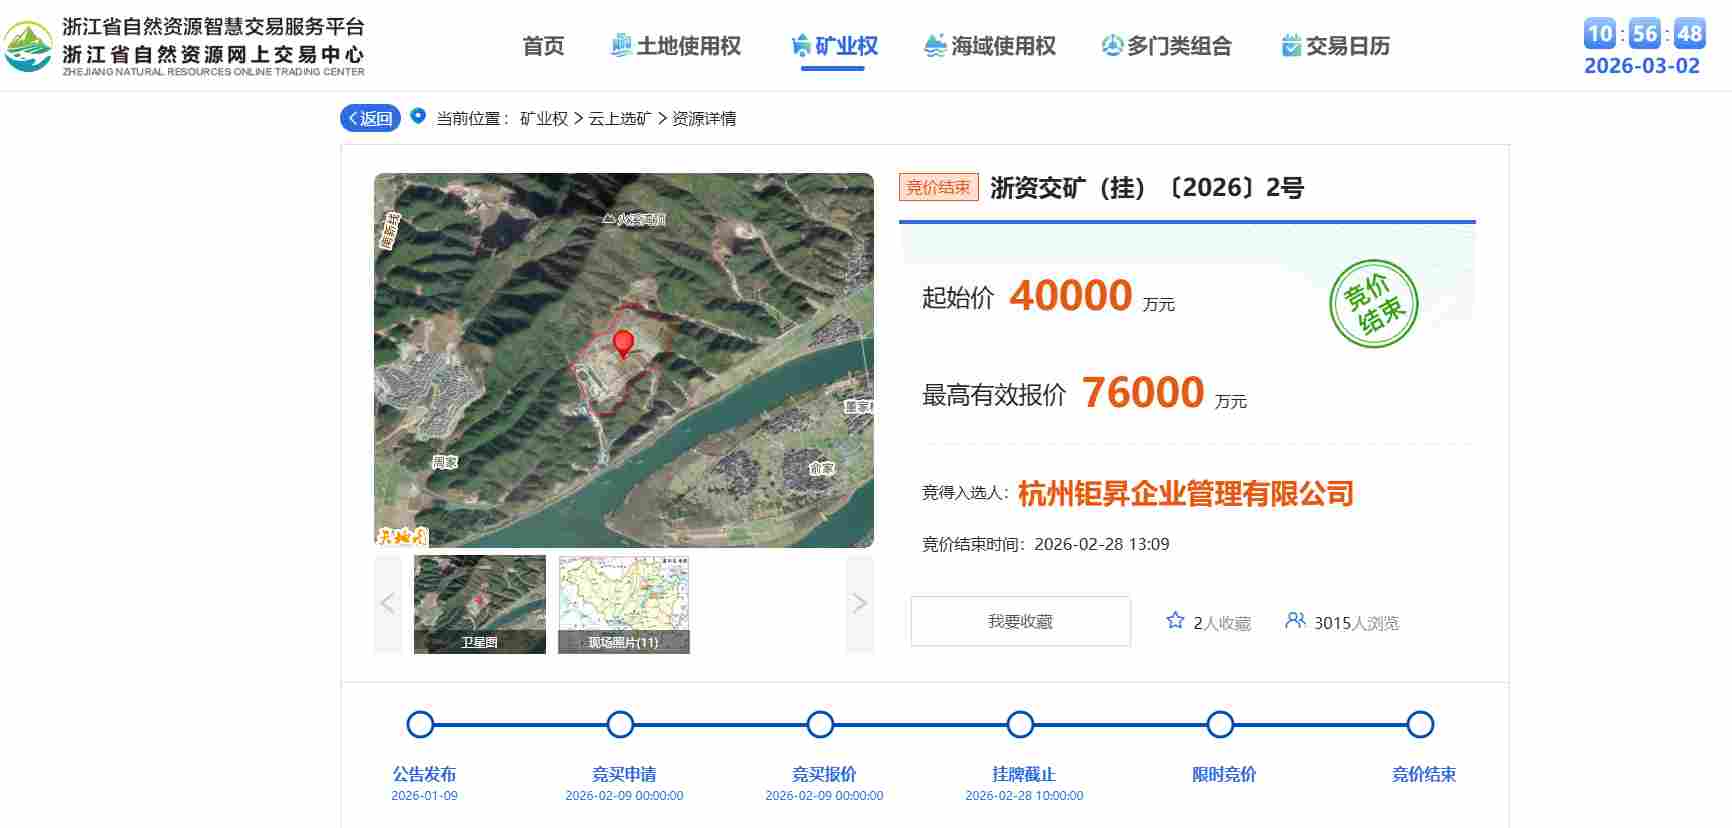Click the 公告发布 stage label

(x=424, y=774)
